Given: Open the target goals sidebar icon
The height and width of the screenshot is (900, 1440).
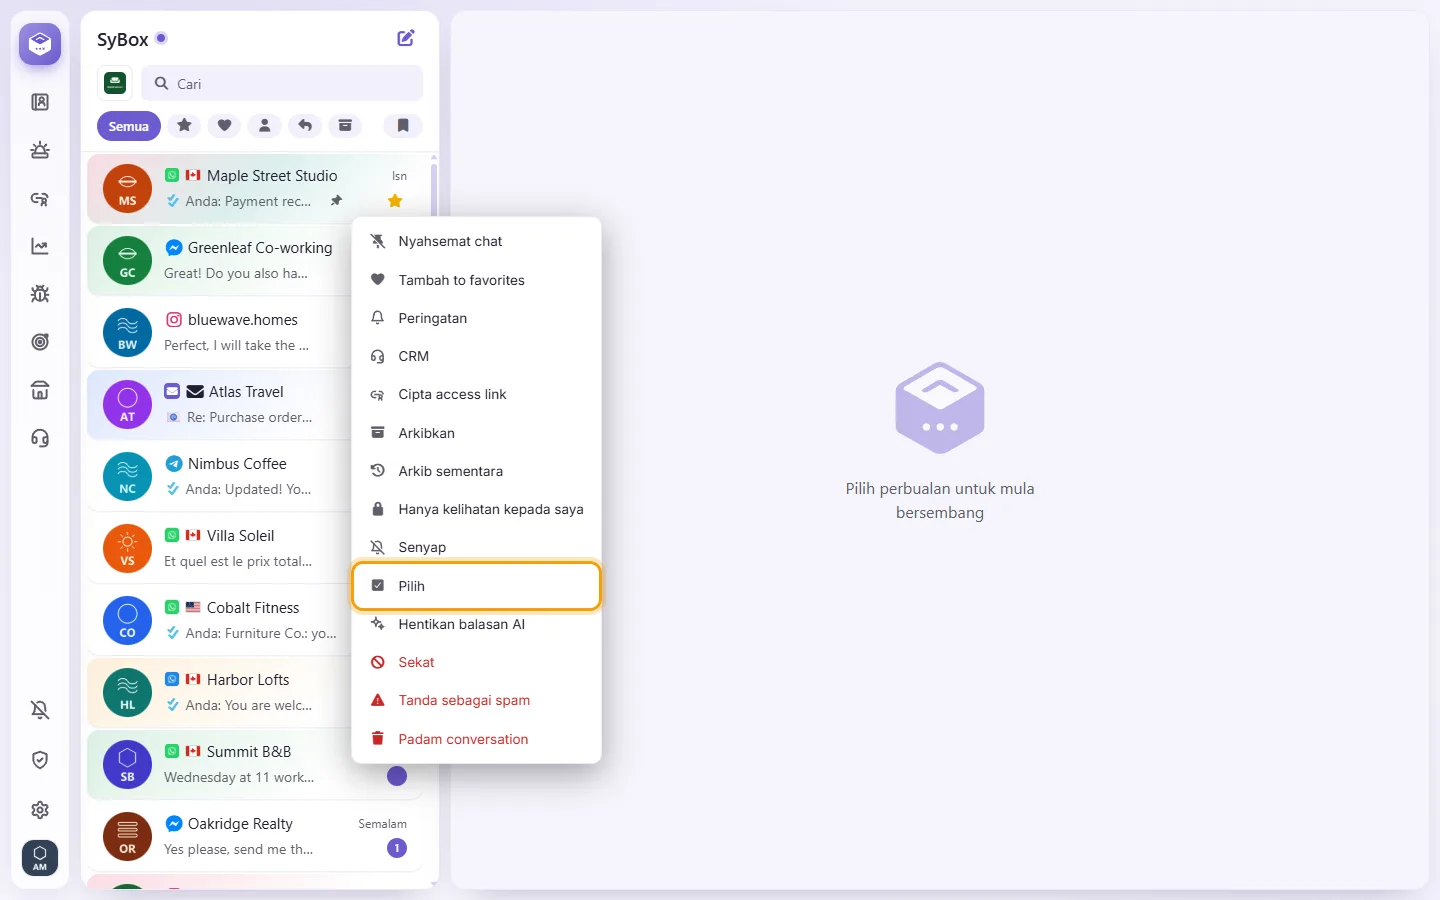Looking at the screenshot, I should pyautogui.click(x=40, y=342).
